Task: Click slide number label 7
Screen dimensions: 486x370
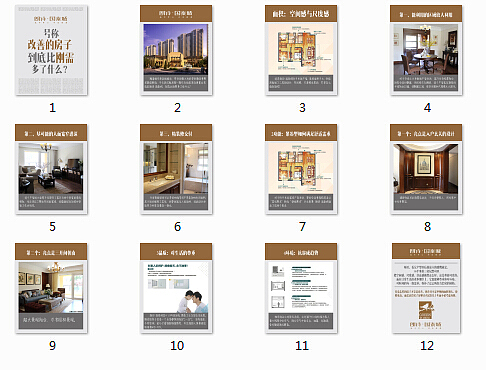Action: pos(302,227)
